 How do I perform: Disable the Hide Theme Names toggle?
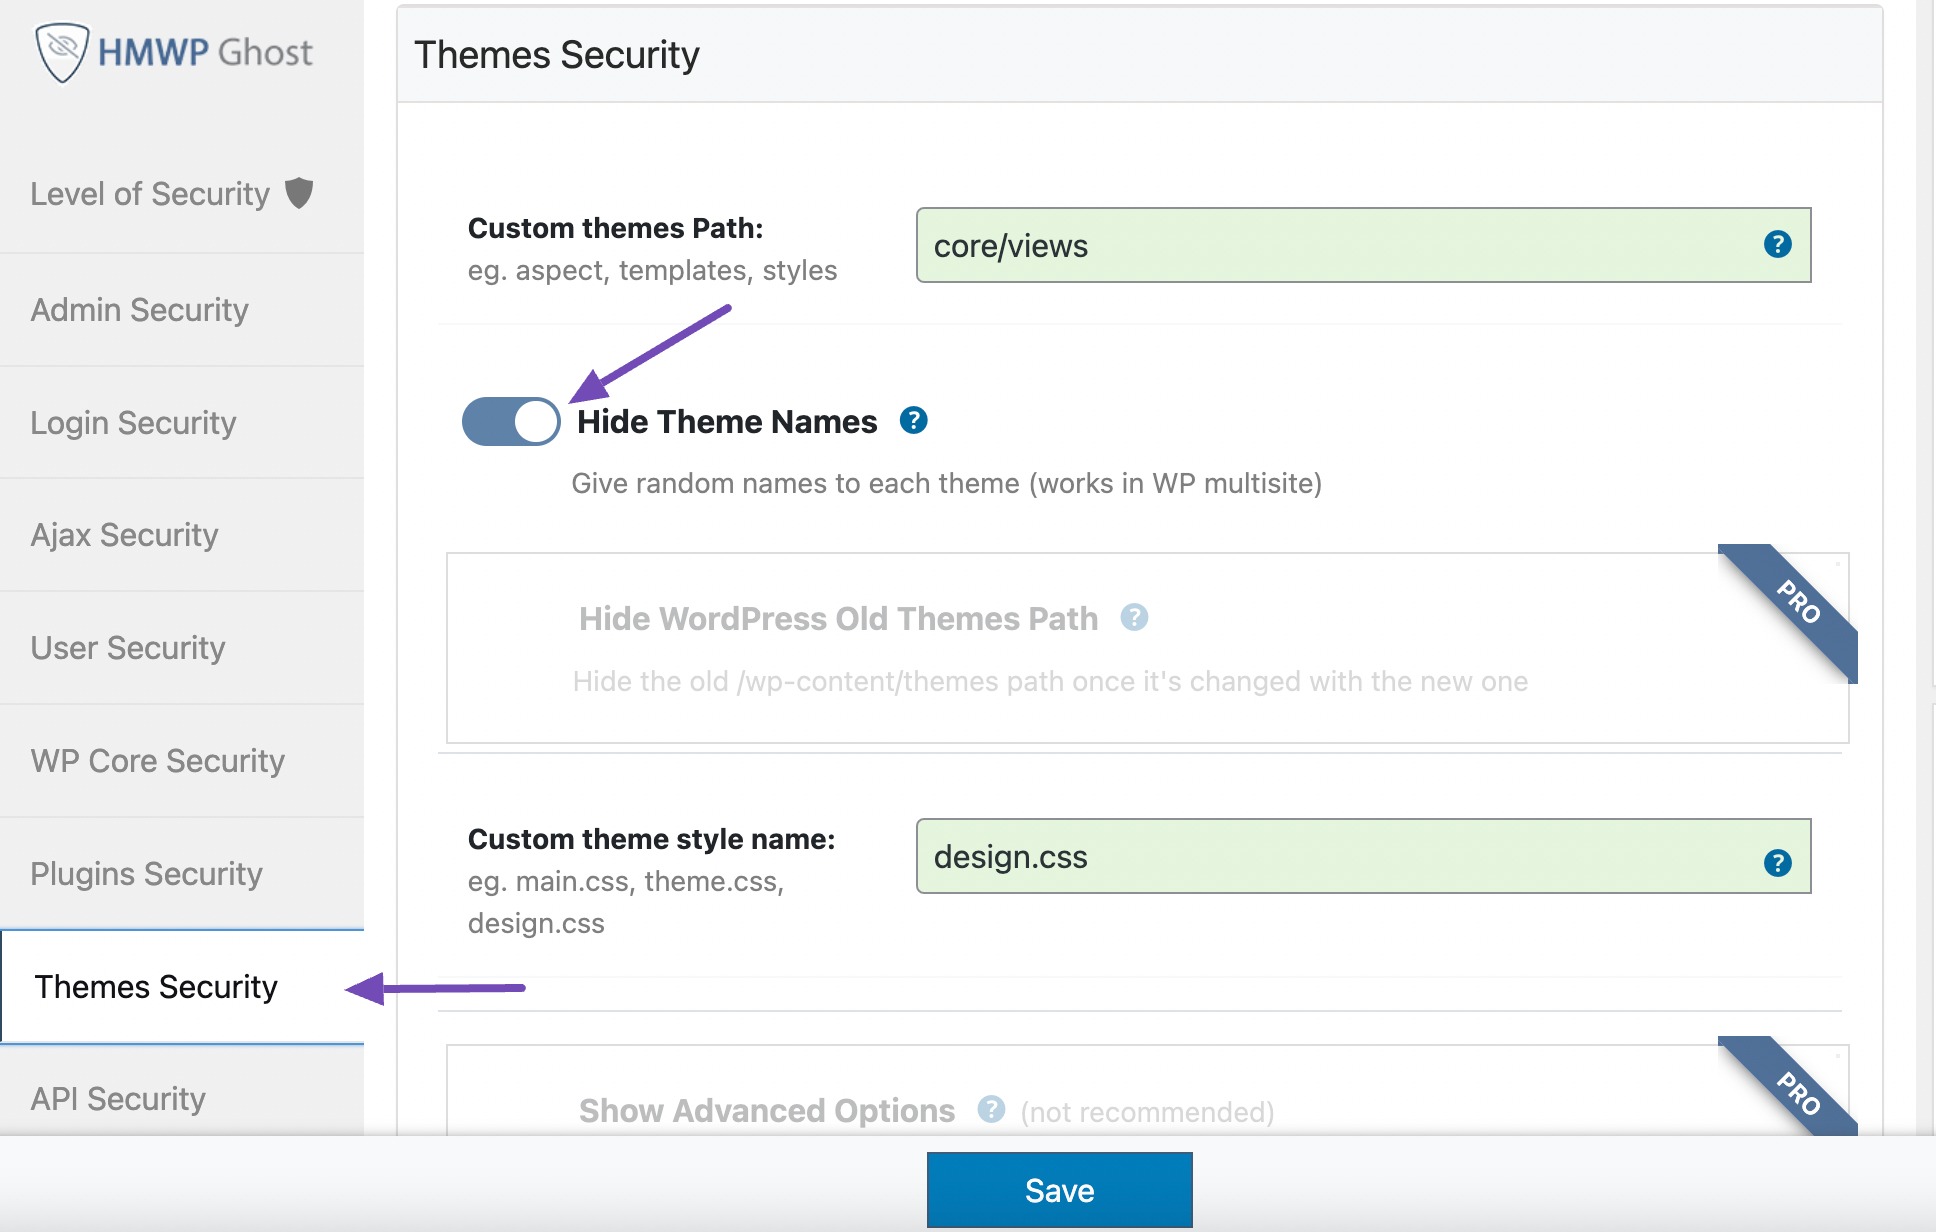510,421
